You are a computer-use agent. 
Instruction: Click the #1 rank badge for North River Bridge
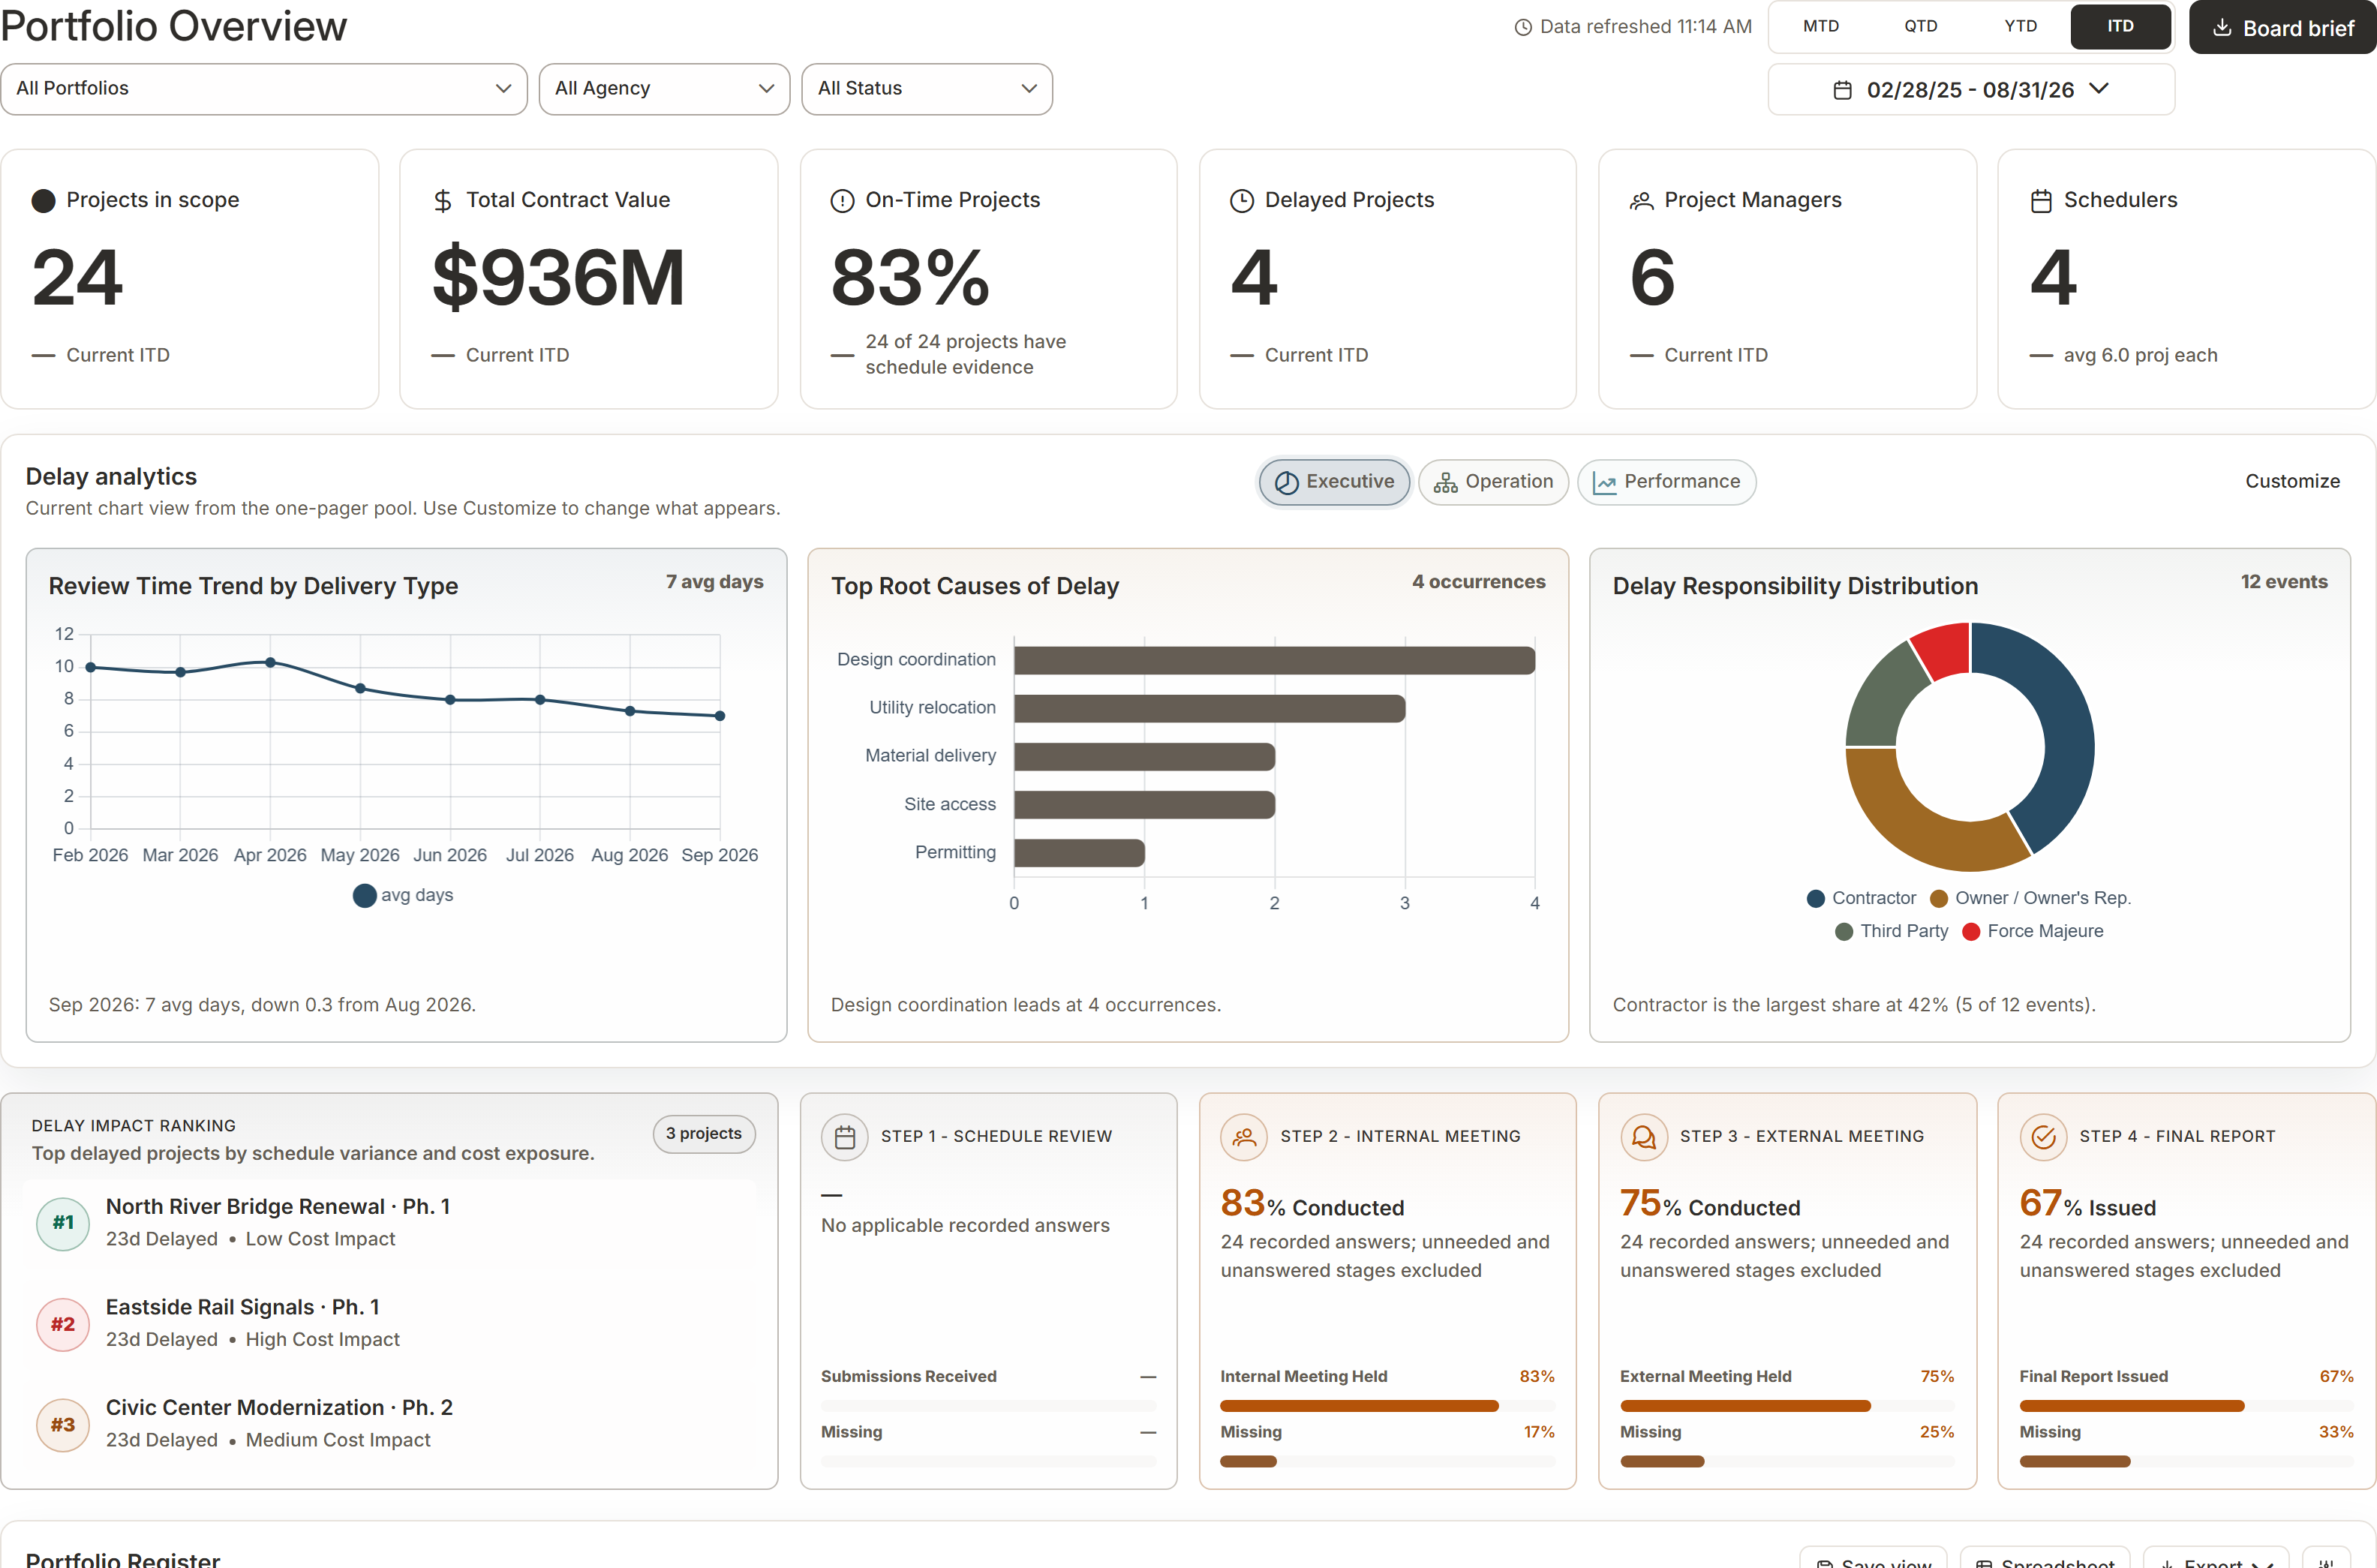pos(63,1223)
